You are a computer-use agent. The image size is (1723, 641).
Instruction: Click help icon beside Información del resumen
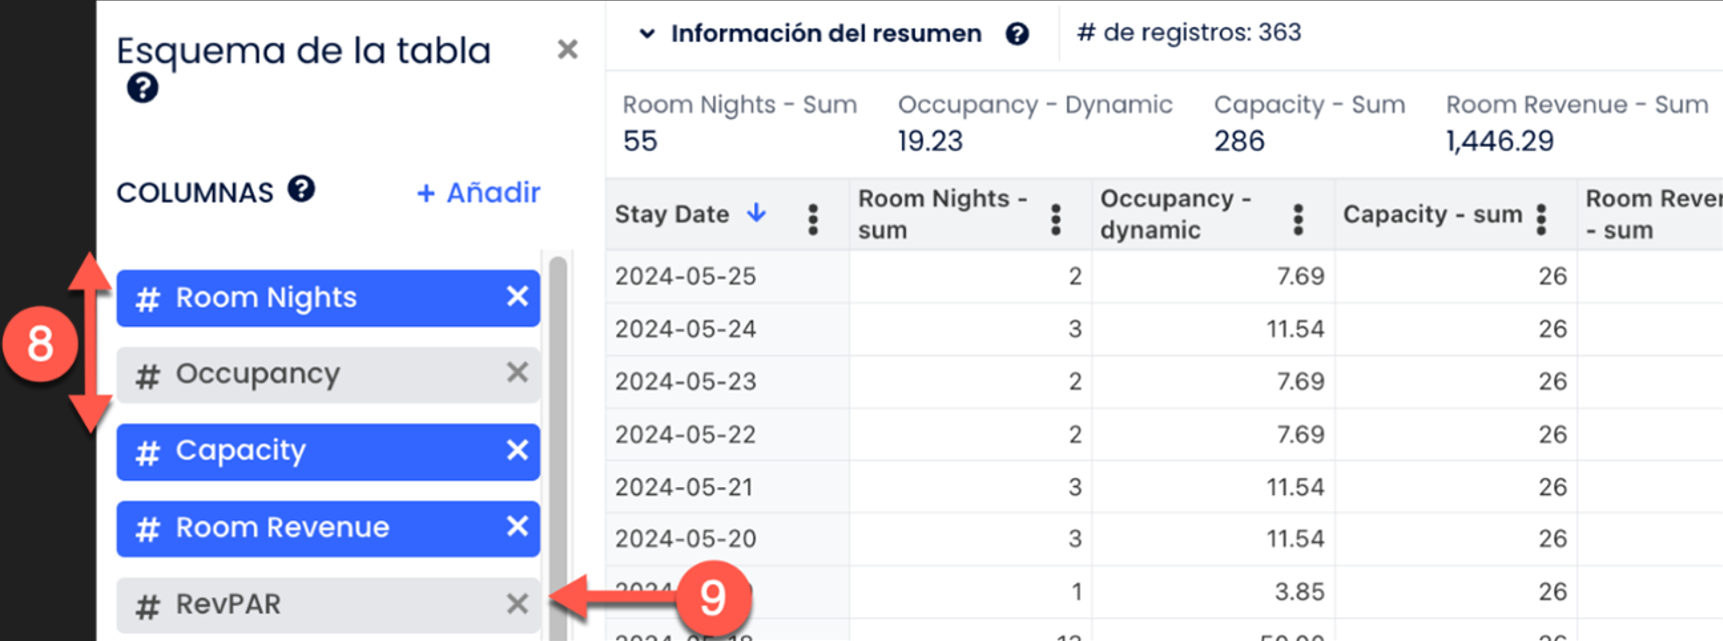click(x=1017, y=34)
